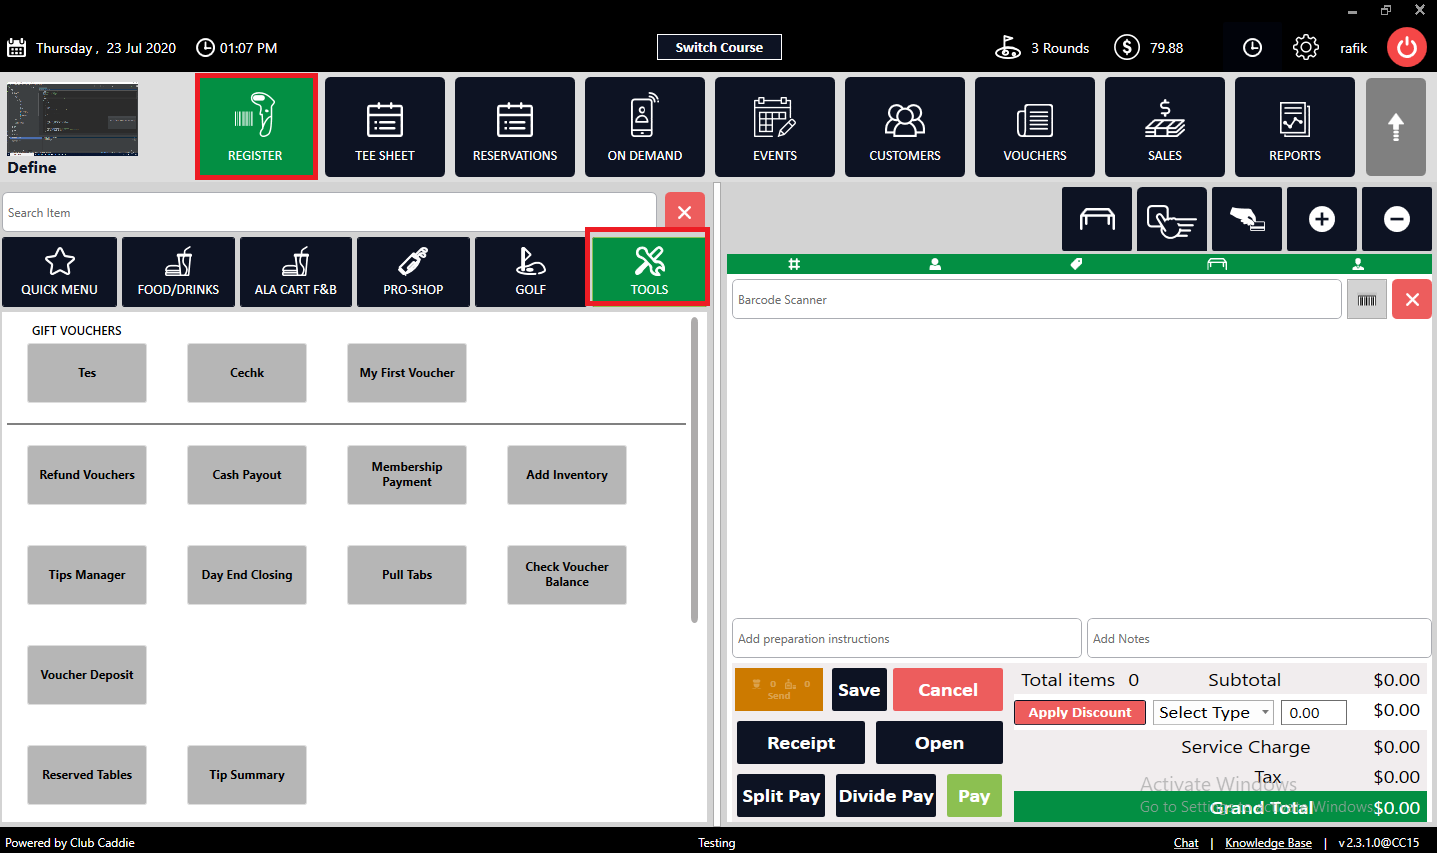1437x853 pixels.
Task: Open Pull Tabs tool
Action: coord(407,575)
